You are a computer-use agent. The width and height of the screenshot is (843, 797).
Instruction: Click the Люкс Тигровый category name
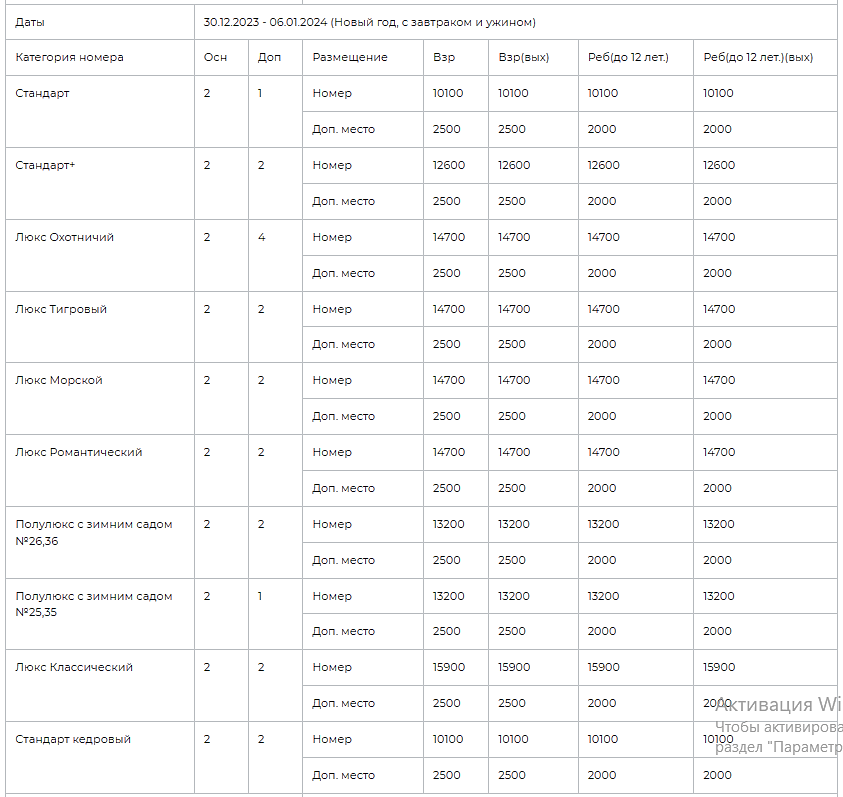(61, 309)
